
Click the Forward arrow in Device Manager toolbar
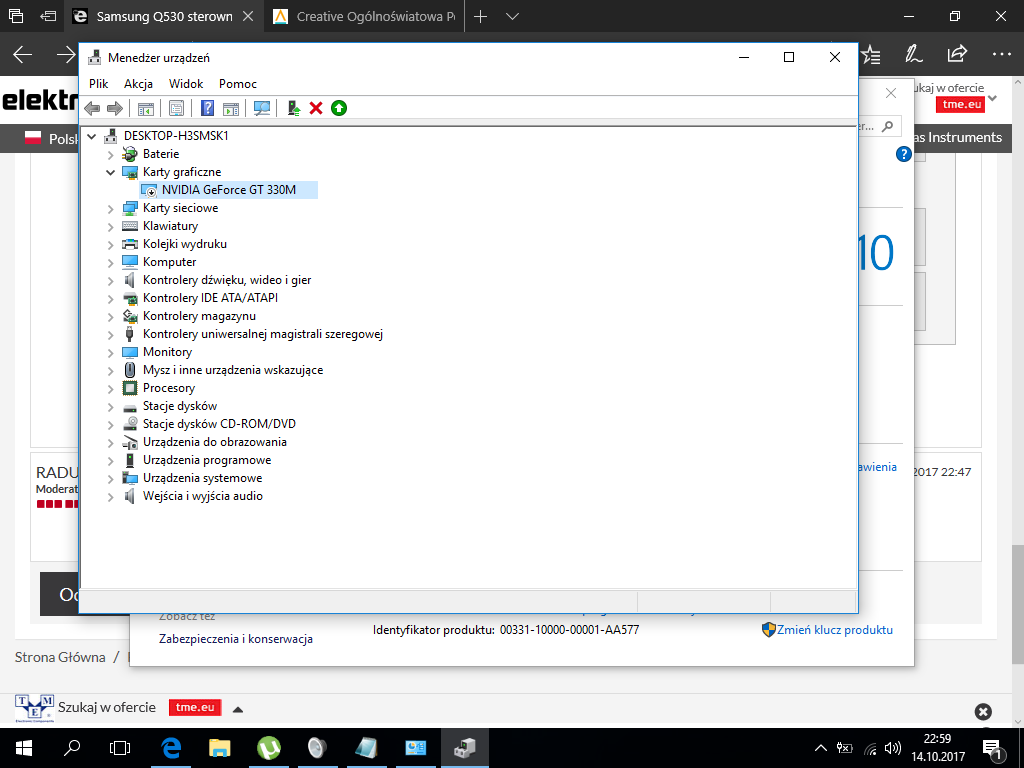115,108
